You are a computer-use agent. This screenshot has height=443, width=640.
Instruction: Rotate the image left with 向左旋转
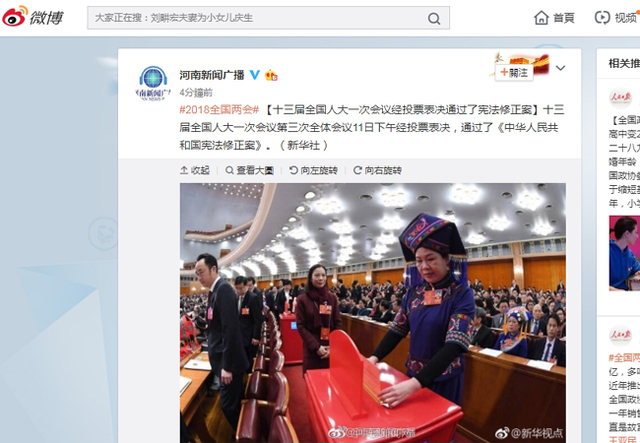coord(313,170)
